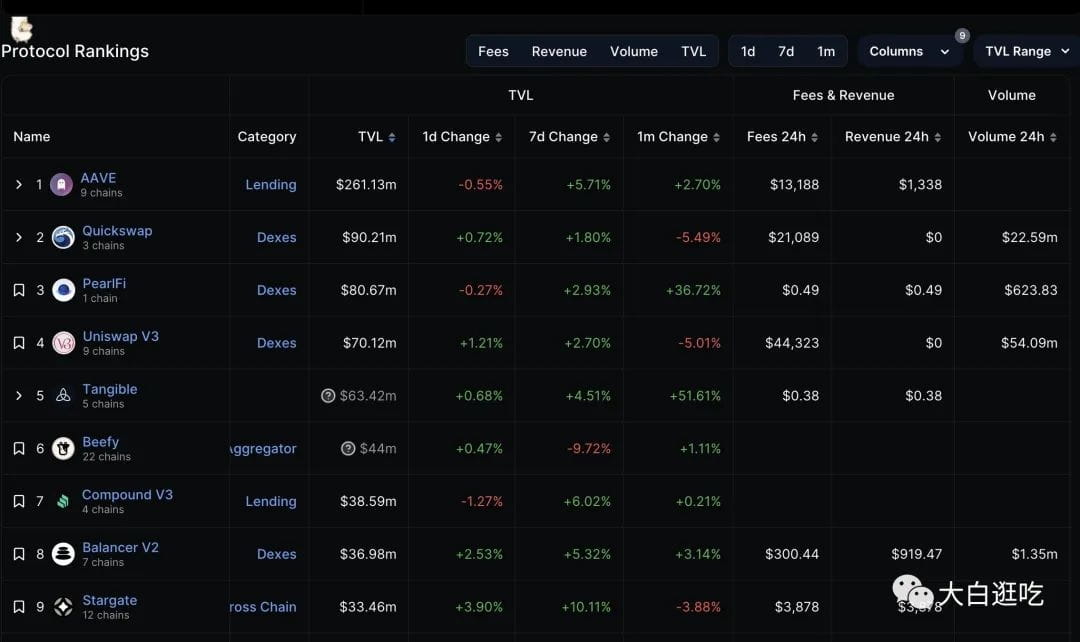The height and width of the screenshot is (642, 1080).
Task: Sort by TVL column arrows
Action: click(x=392, y=137)
